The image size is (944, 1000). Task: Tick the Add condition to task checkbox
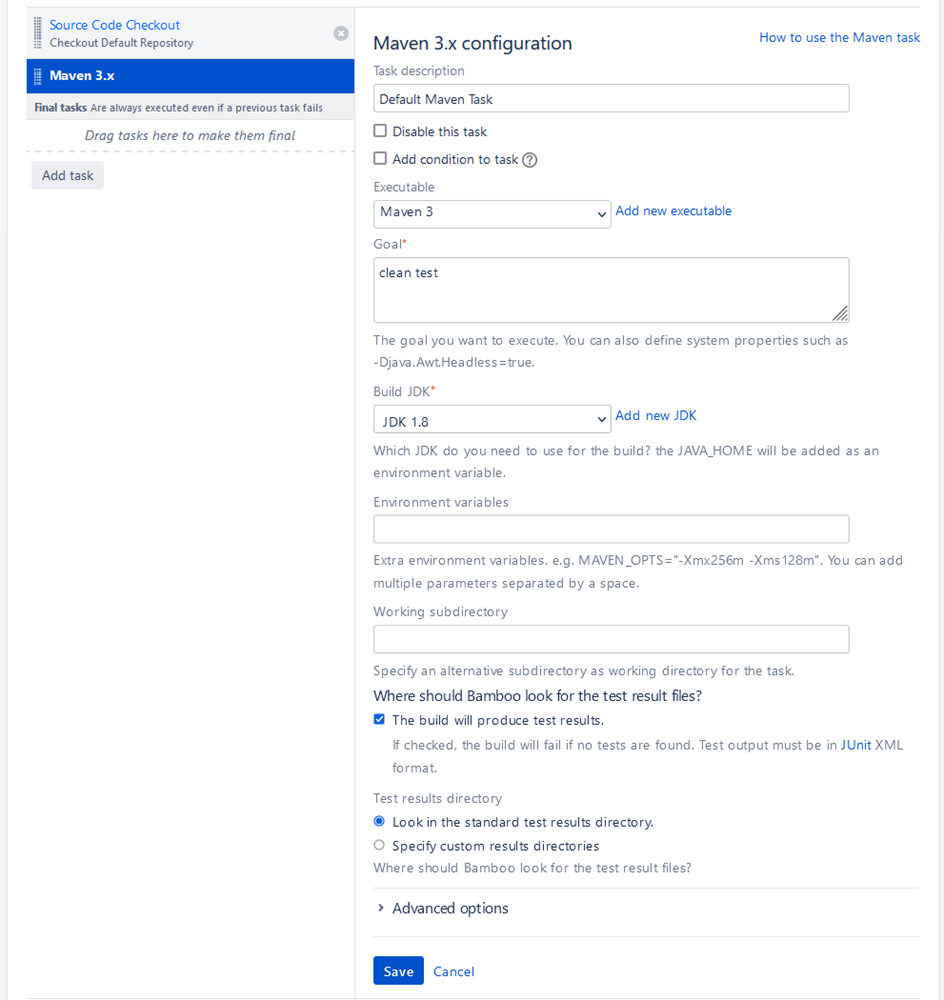(x=380, y=159)
